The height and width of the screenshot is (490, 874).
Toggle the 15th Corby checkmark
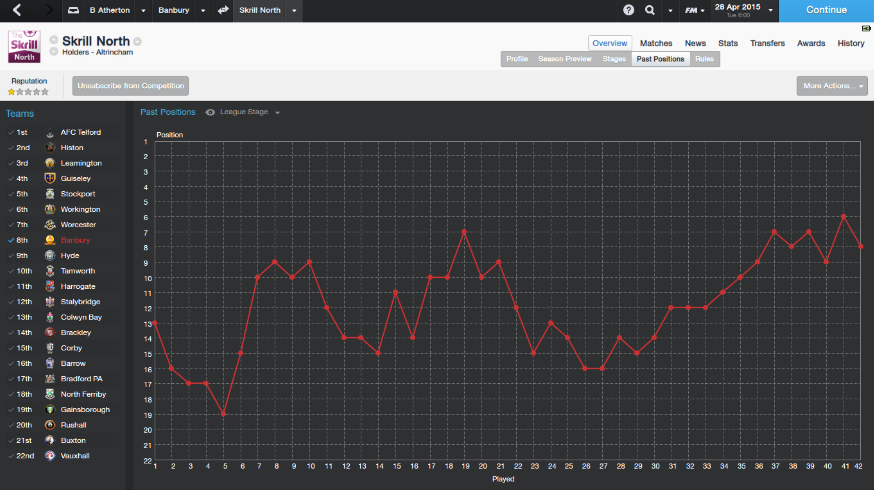[11, 348]
